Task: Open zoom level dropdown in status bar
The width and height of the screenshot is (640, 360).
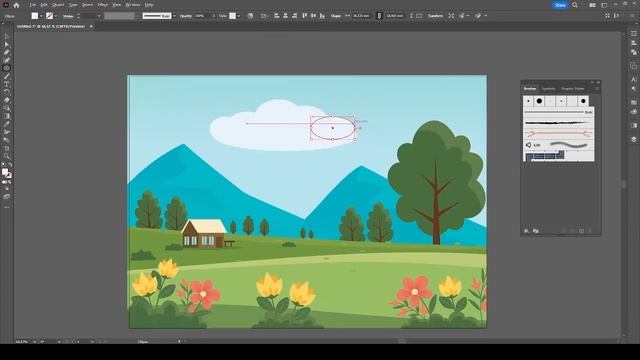Action: (x=34, y=341)
